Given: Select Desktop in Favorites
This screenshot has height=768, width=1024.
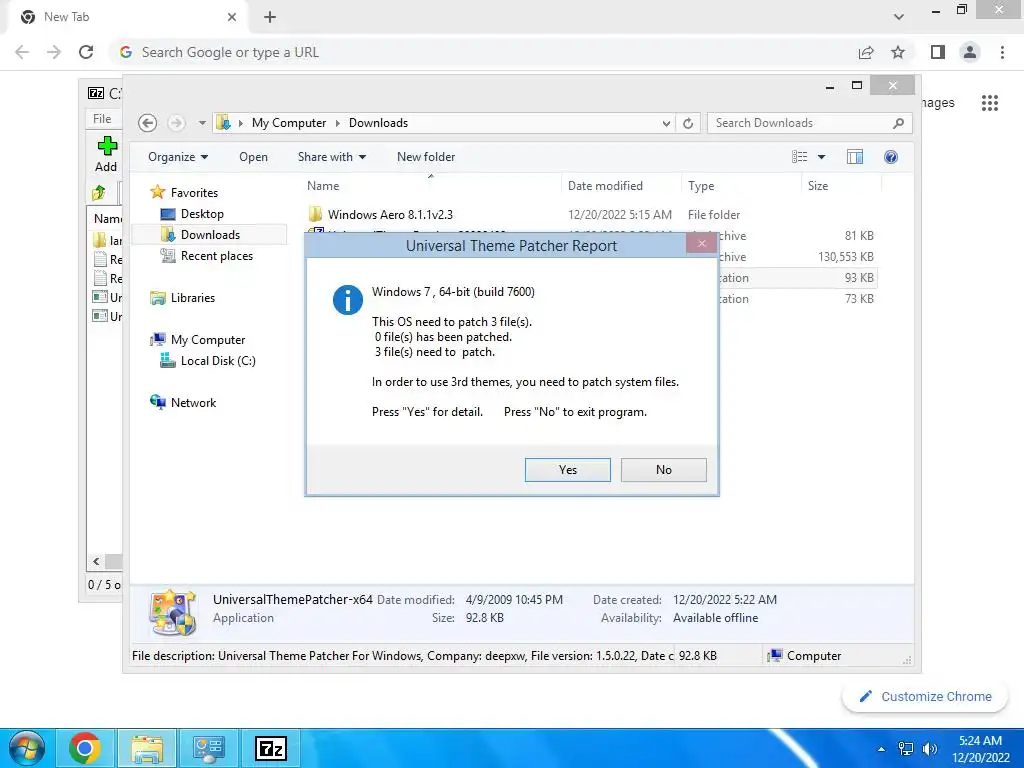Looking at the screenshot, I should pos(202,214).
